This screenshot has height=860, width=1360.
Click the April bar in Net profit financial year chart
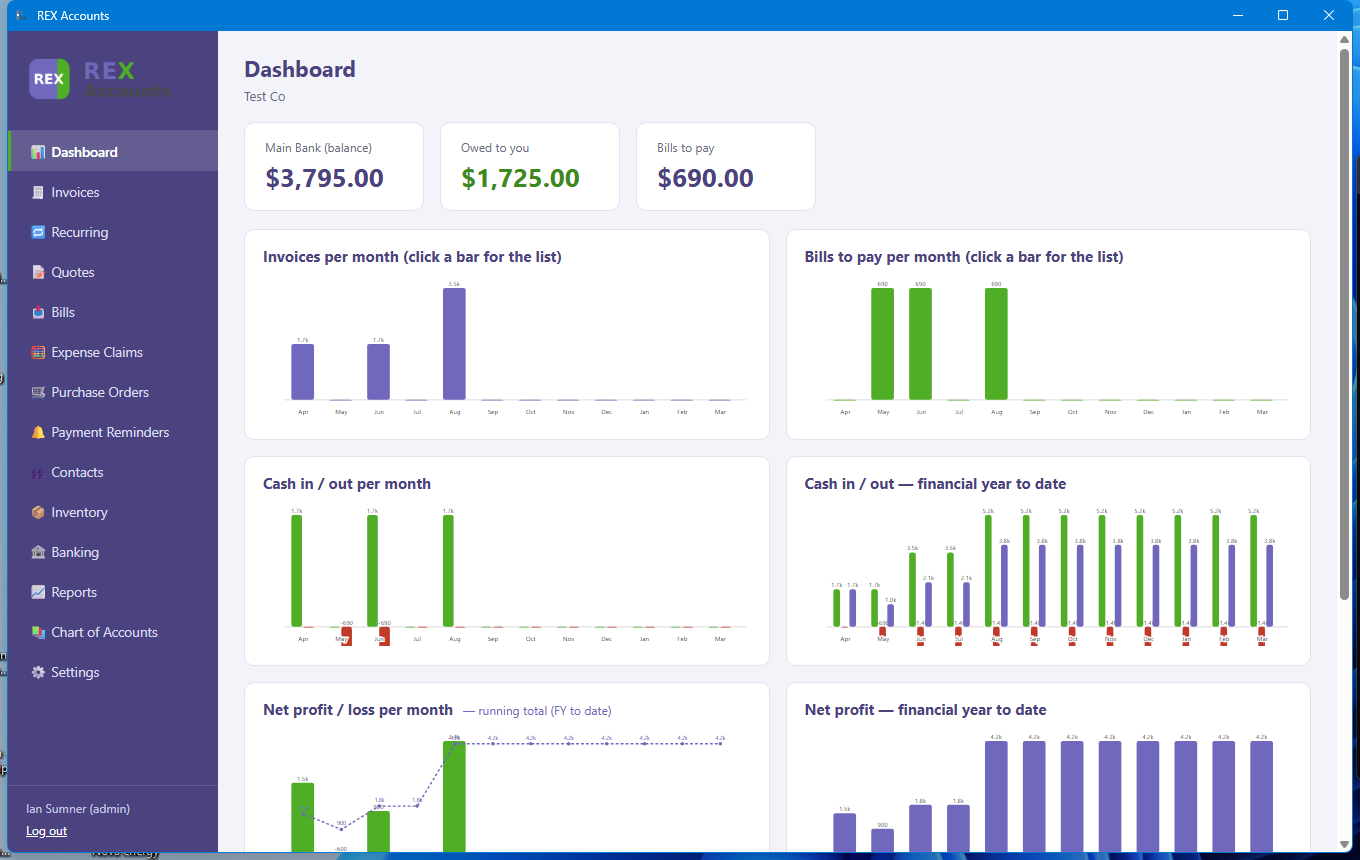point(845,832)
